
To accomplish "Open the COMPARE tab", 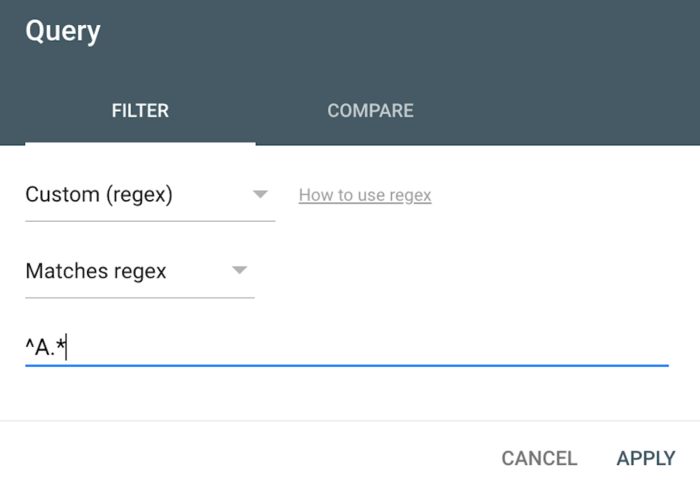I will point(370,111).
